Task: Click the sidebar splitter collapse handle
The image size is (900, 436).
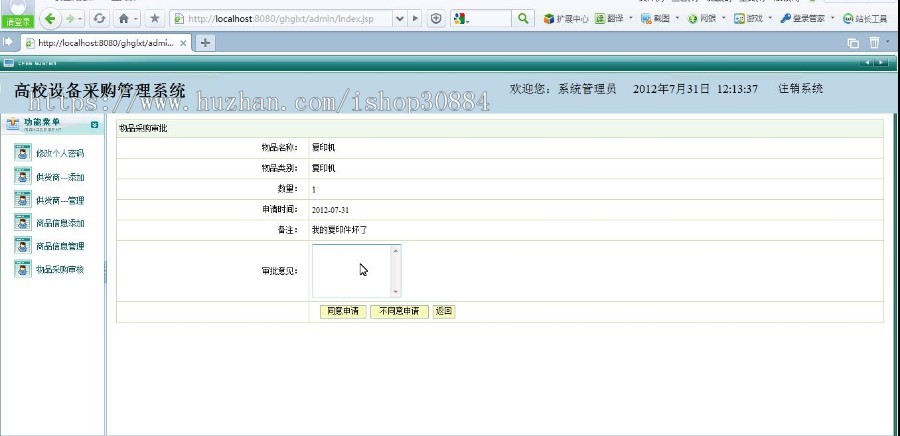Action: [x=106, y=271]
